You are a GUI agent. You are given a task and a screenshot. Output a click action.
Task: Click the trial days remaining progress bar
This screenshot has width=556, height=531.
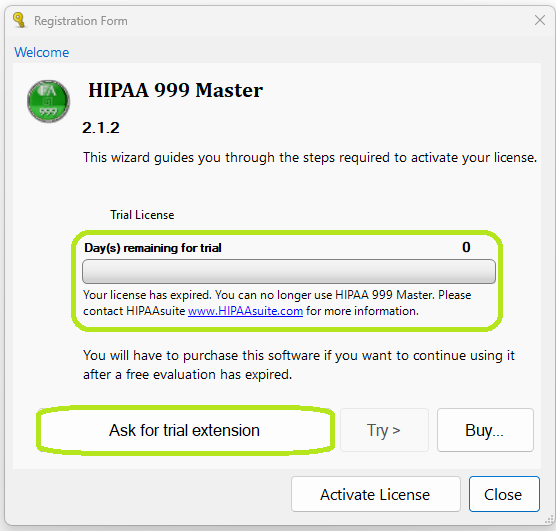289,271
